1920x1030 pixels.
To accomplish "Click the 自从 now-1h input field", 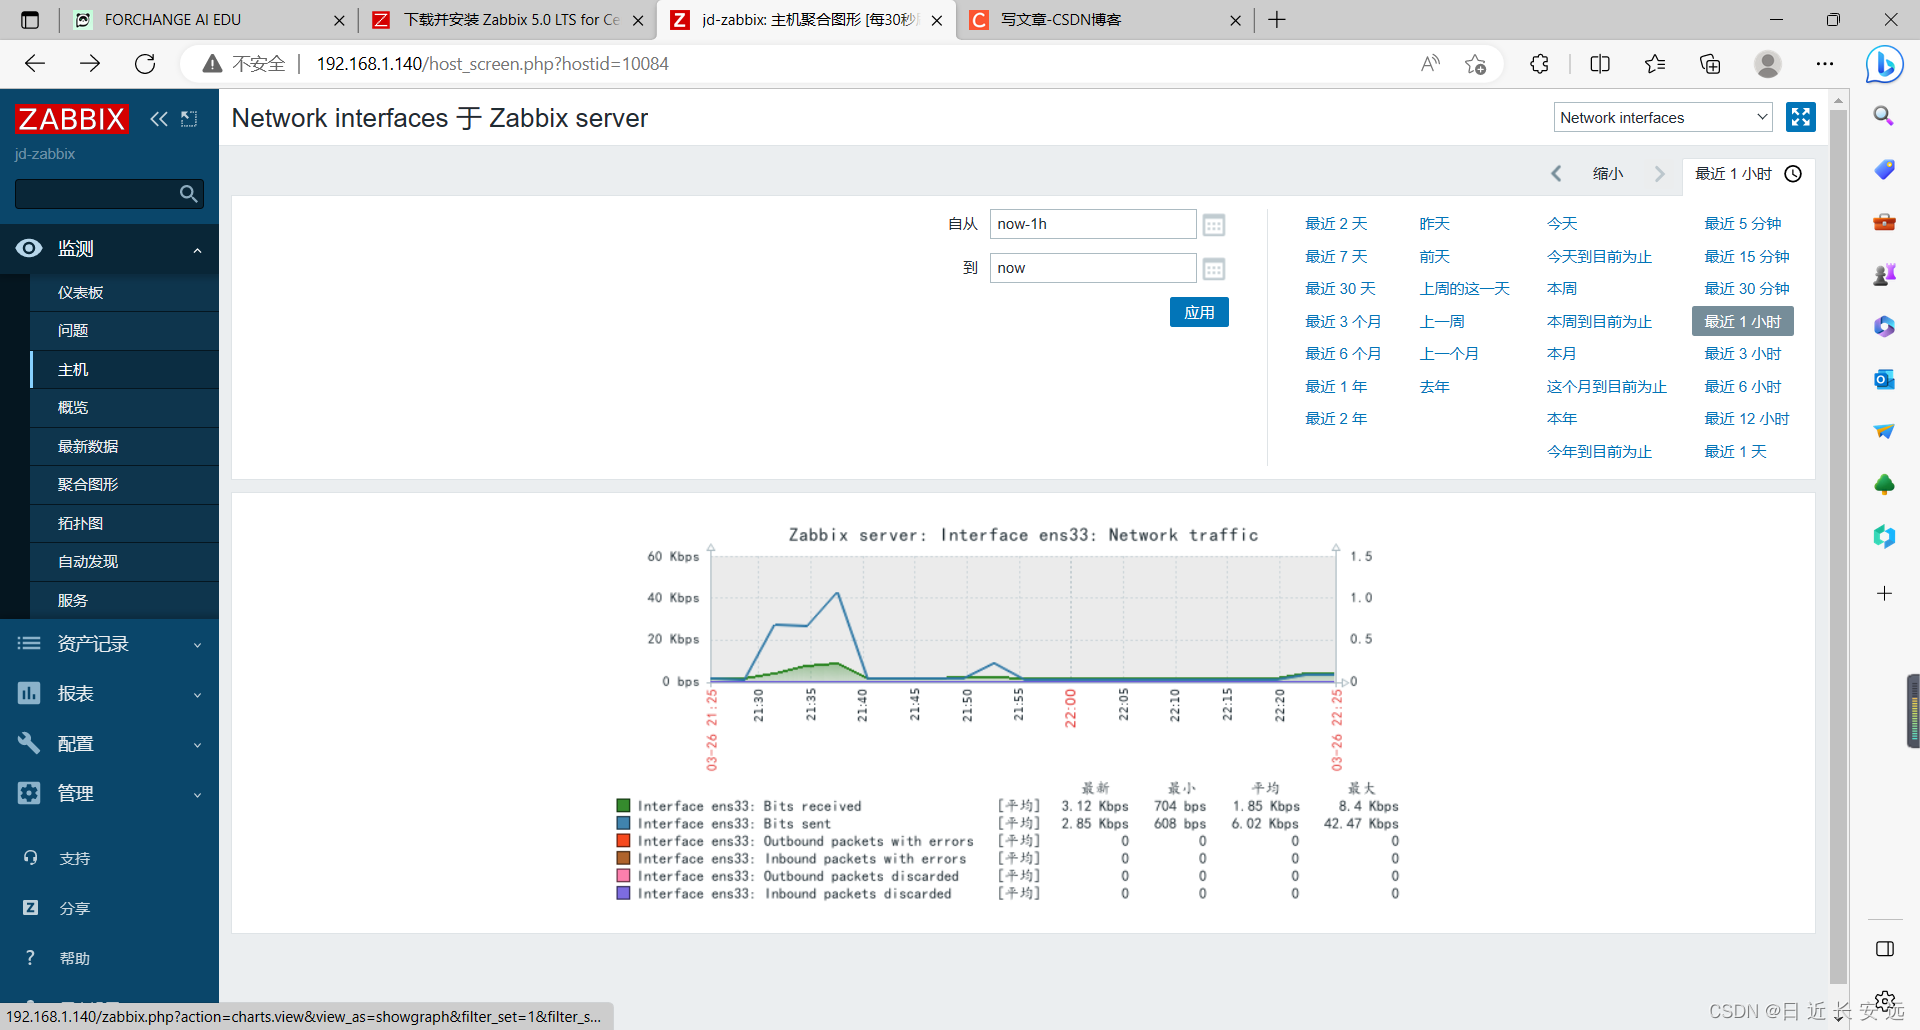I will (1093, 224).
